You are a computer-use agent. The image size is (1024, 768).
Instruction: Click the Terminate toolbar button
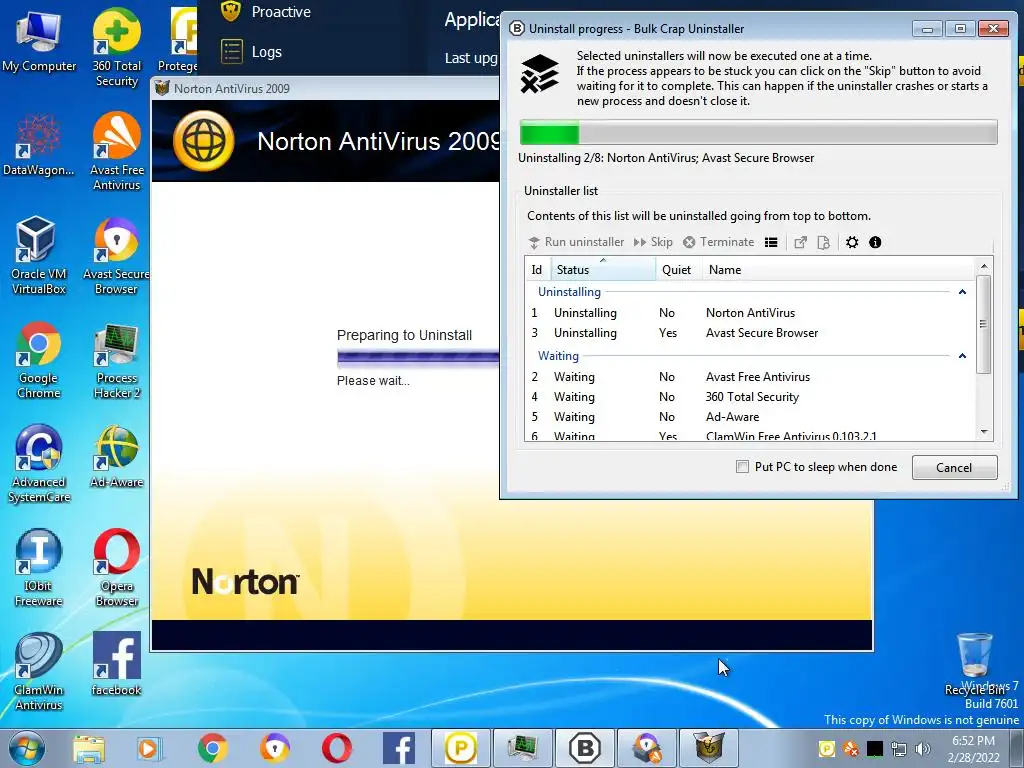tap(718, 242)
